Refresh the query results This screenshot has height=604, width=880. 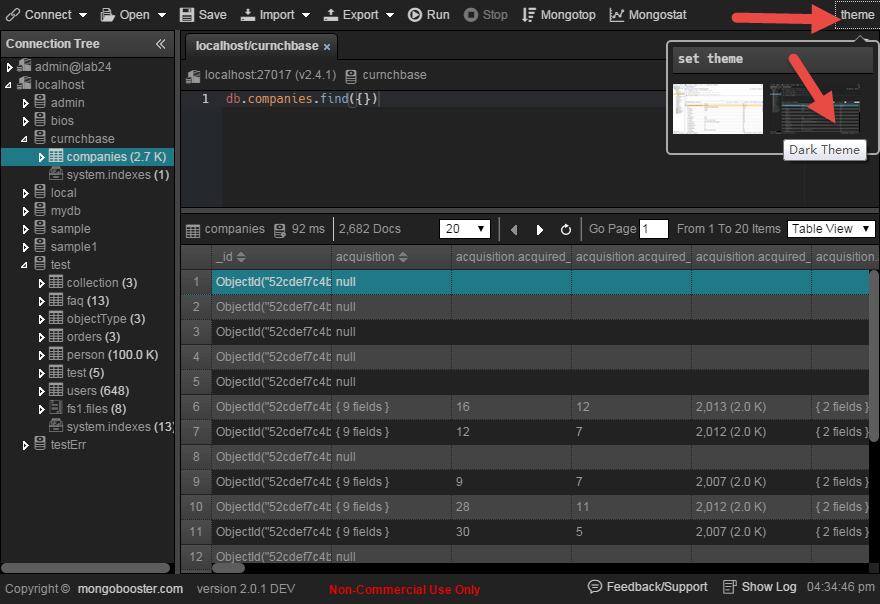566,230
